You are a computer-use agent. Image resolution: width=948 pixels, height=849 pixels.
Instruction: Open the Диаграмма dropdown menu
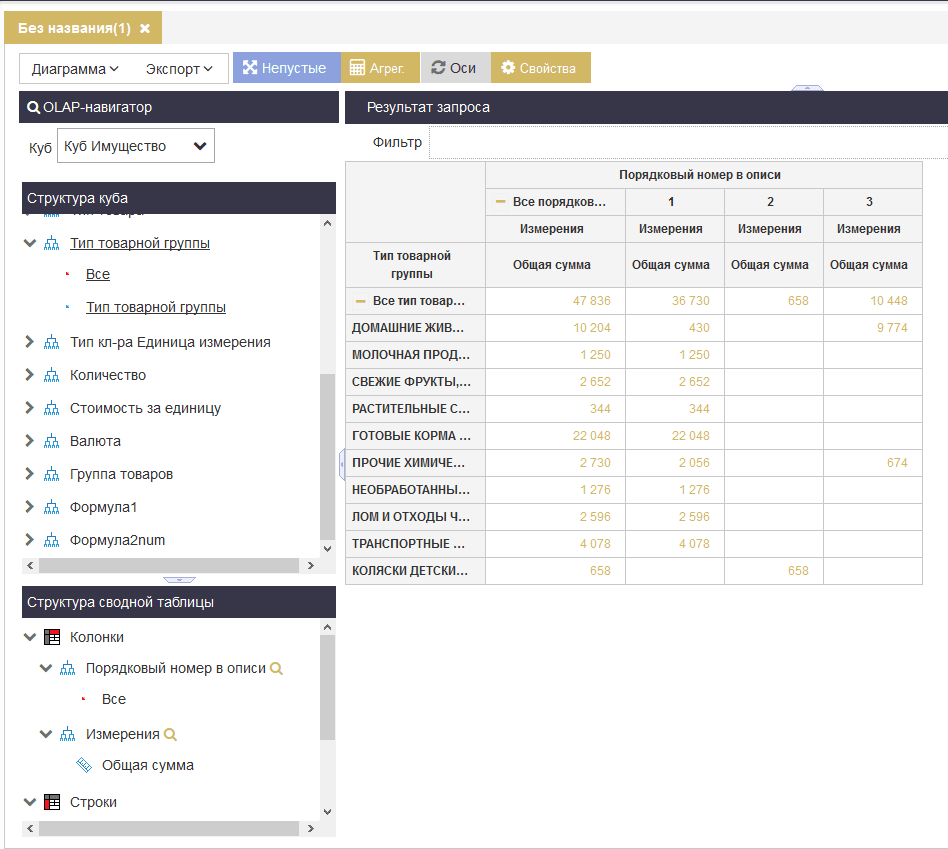75,69
